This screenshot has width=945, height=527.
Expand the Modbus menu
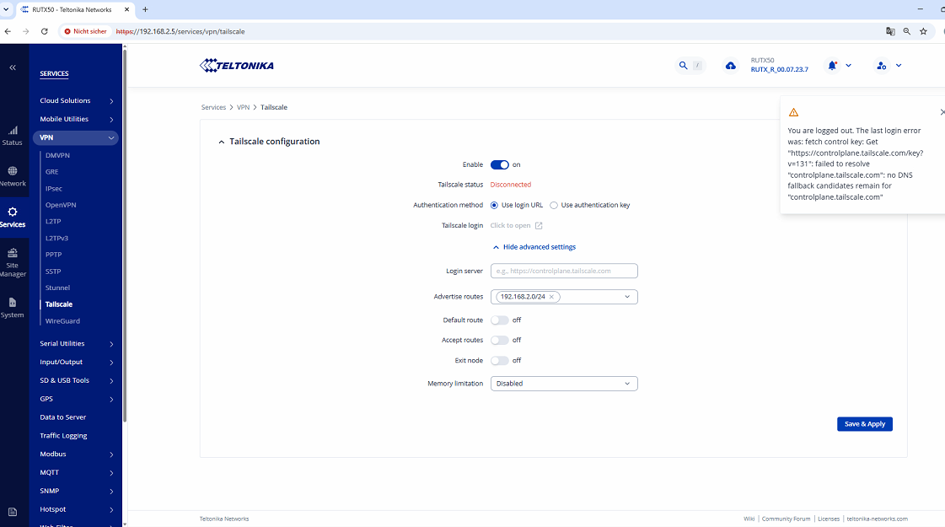(76, 454)
